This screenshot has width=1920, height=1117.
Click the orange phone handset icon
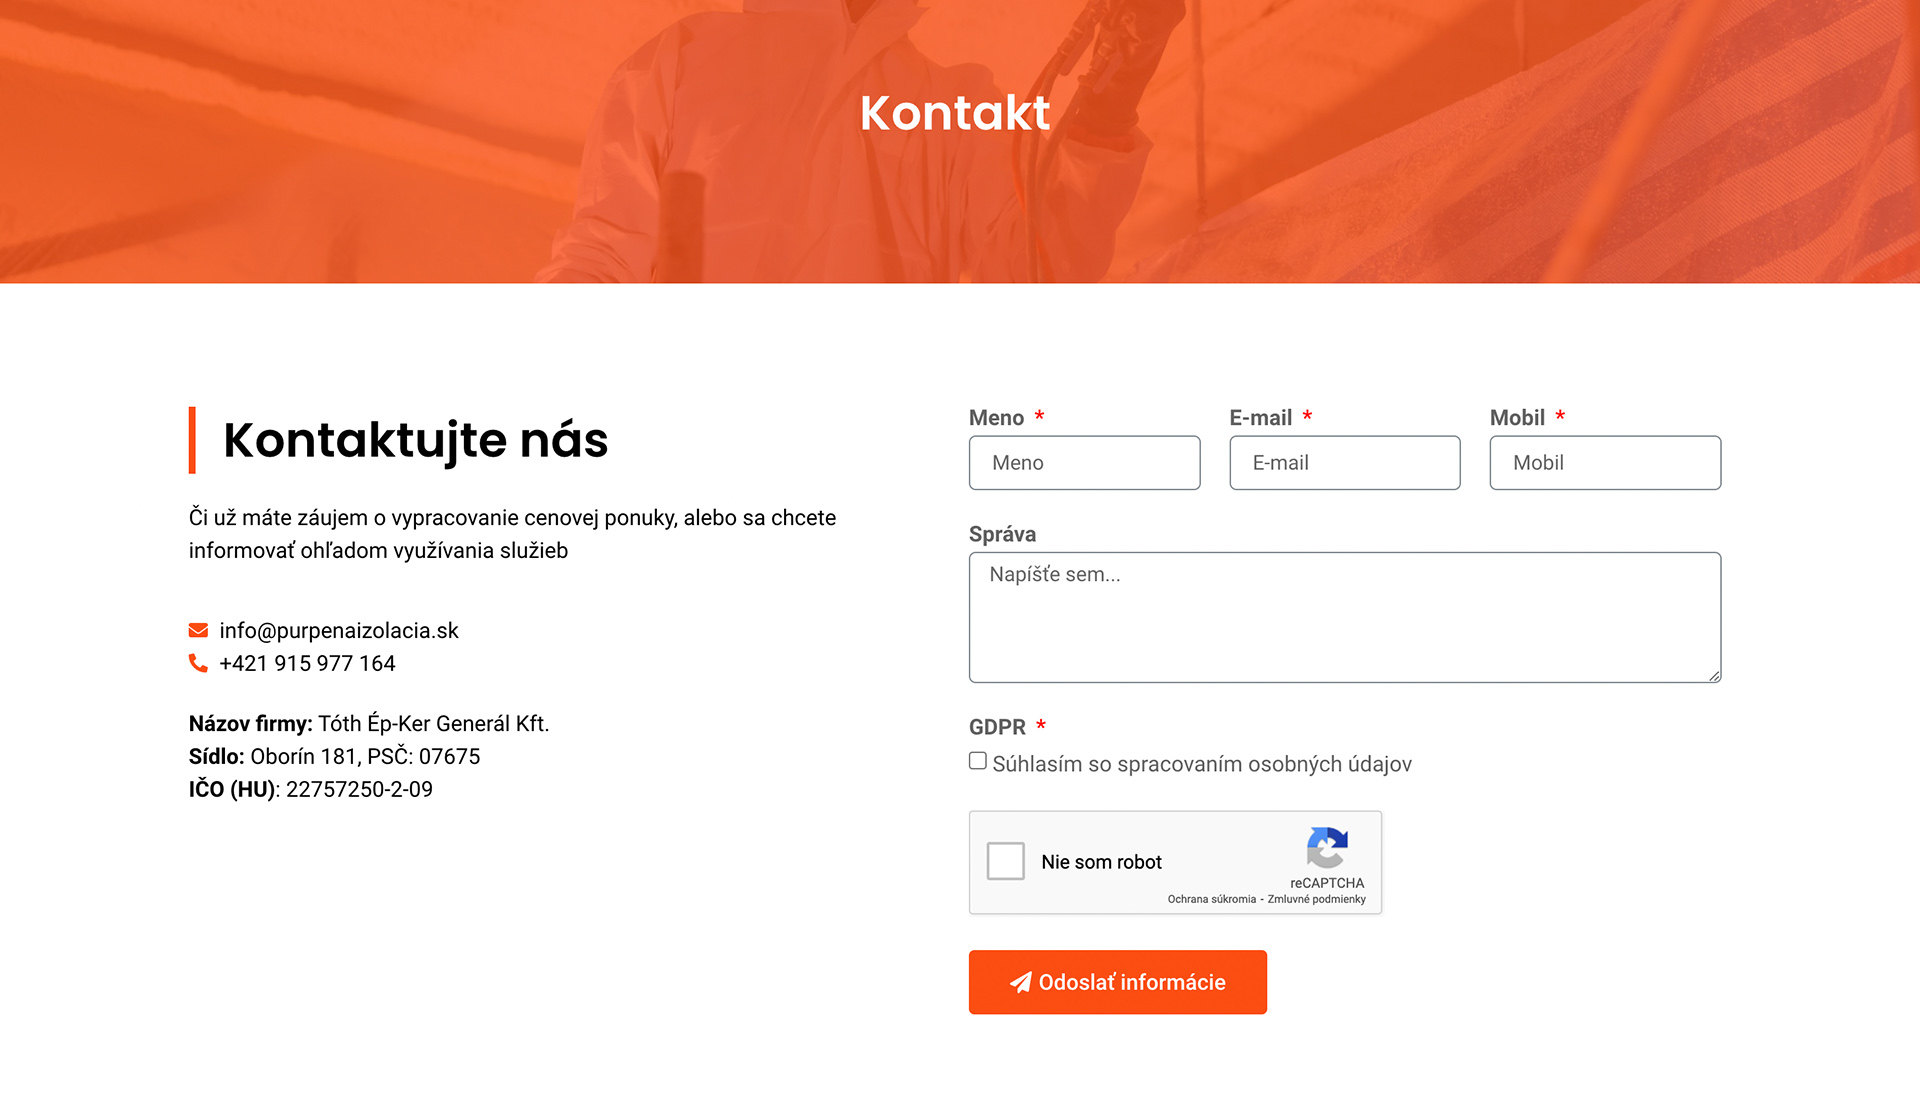point(198,663)
